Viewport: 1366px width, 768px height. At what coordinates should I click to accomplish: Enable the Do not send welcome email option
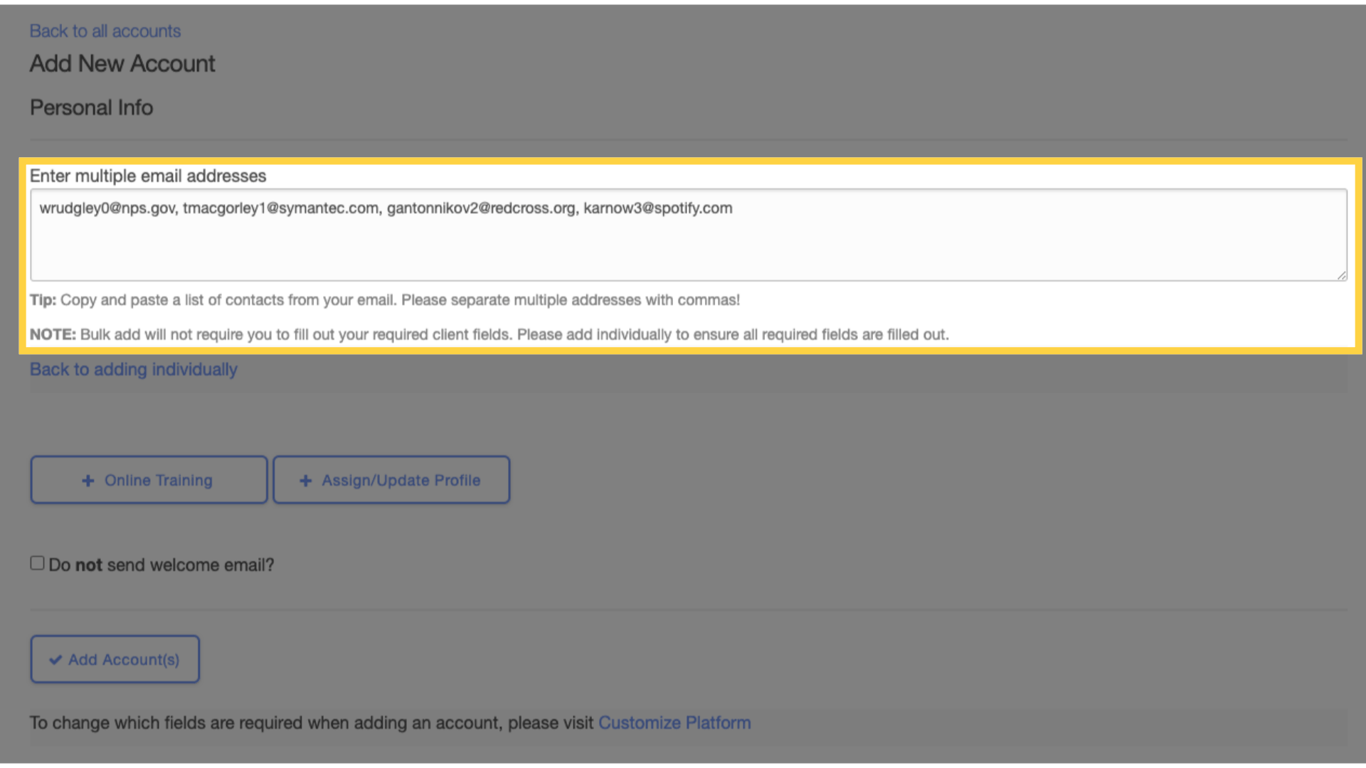tap(36, 562)
